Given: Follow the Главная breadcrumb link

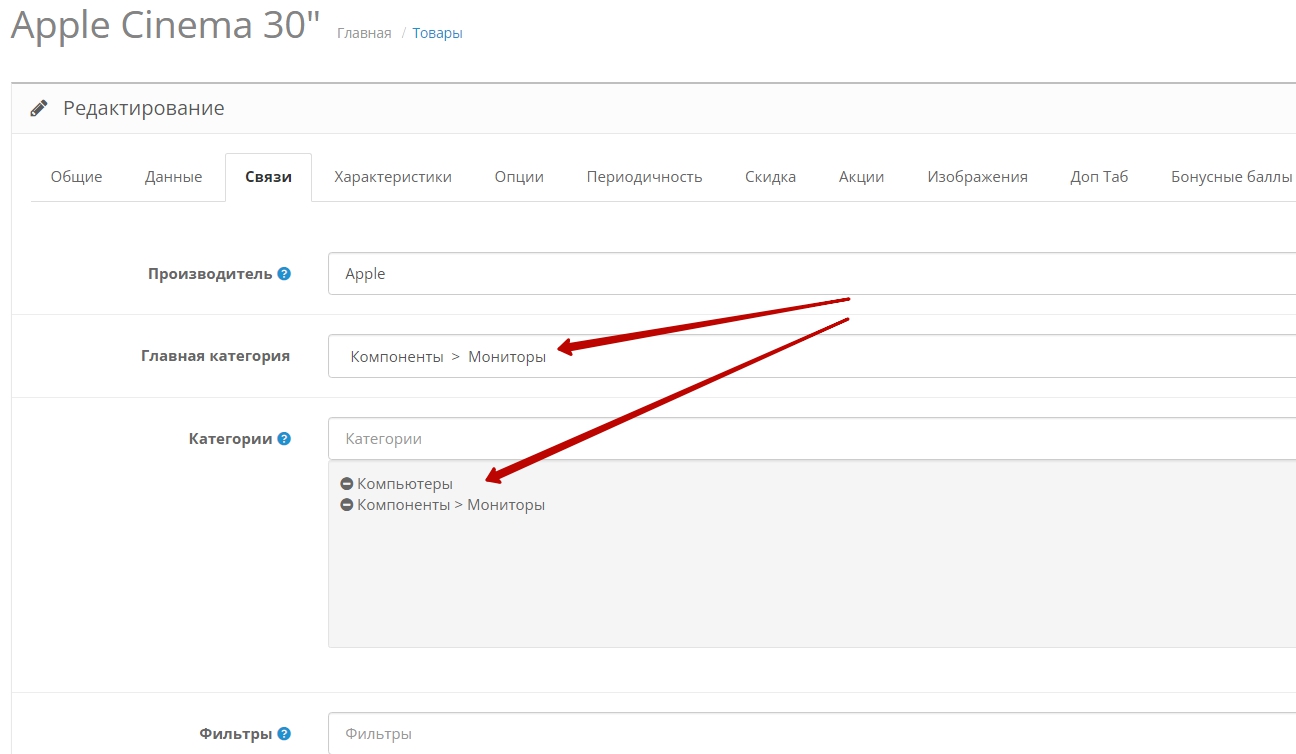Looking at the screenshot, I should pyautogui.click(x=364, y=33).
